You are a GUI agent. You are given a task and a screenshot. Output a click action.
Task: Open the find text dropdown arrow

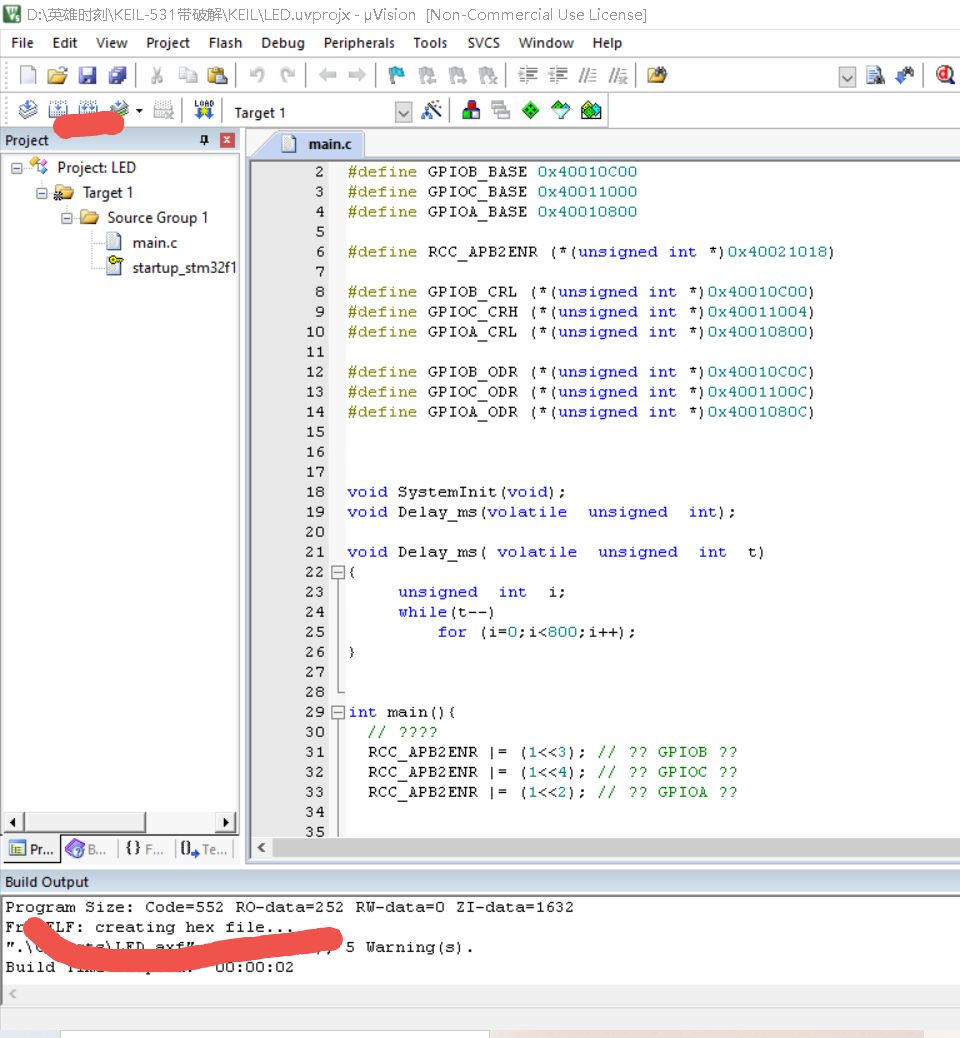pos(847,76)
